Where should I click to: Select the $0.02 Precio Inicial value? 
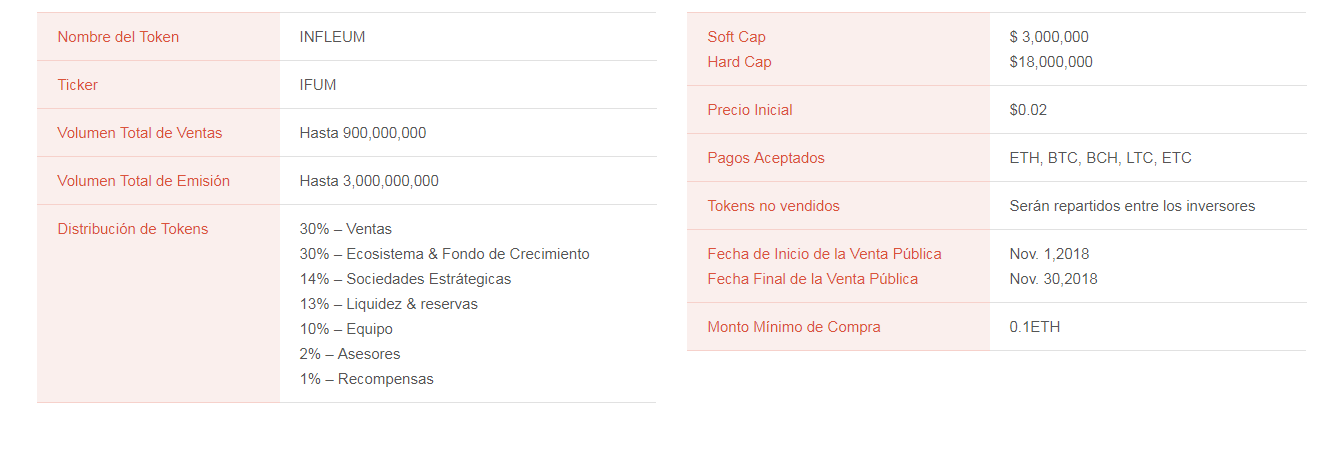click(1028, 110)
